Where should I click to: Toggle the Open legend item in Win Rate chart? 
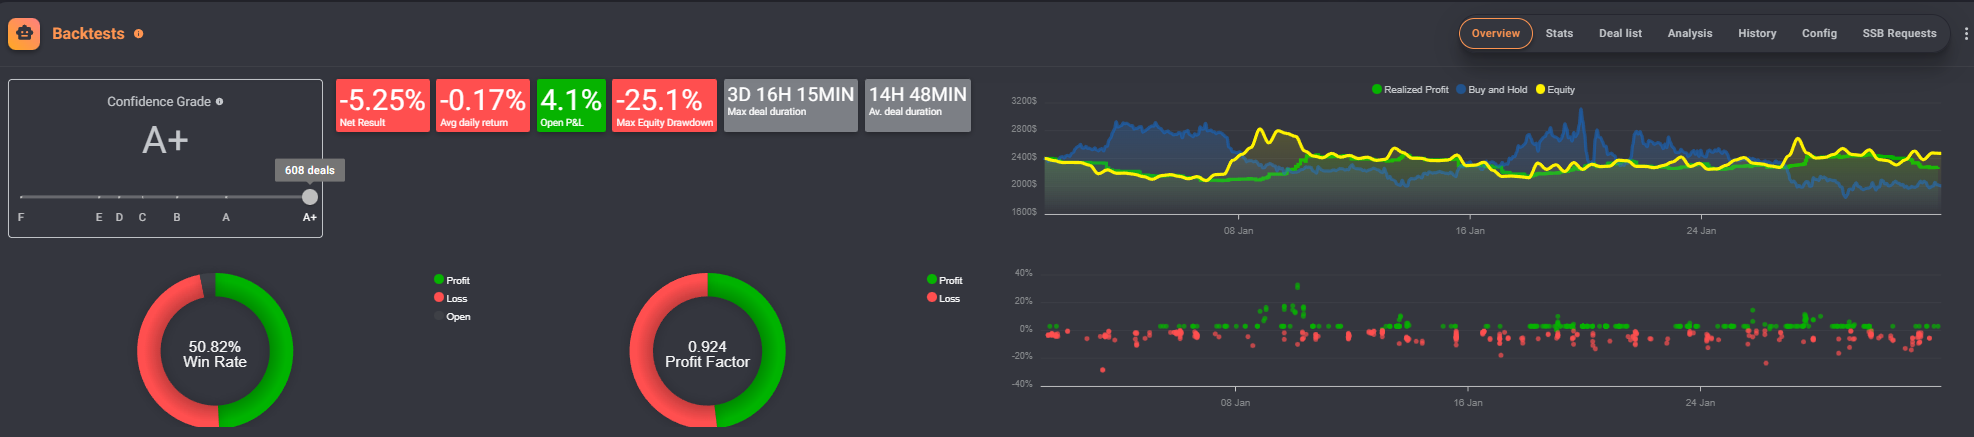tap(452, 317)
